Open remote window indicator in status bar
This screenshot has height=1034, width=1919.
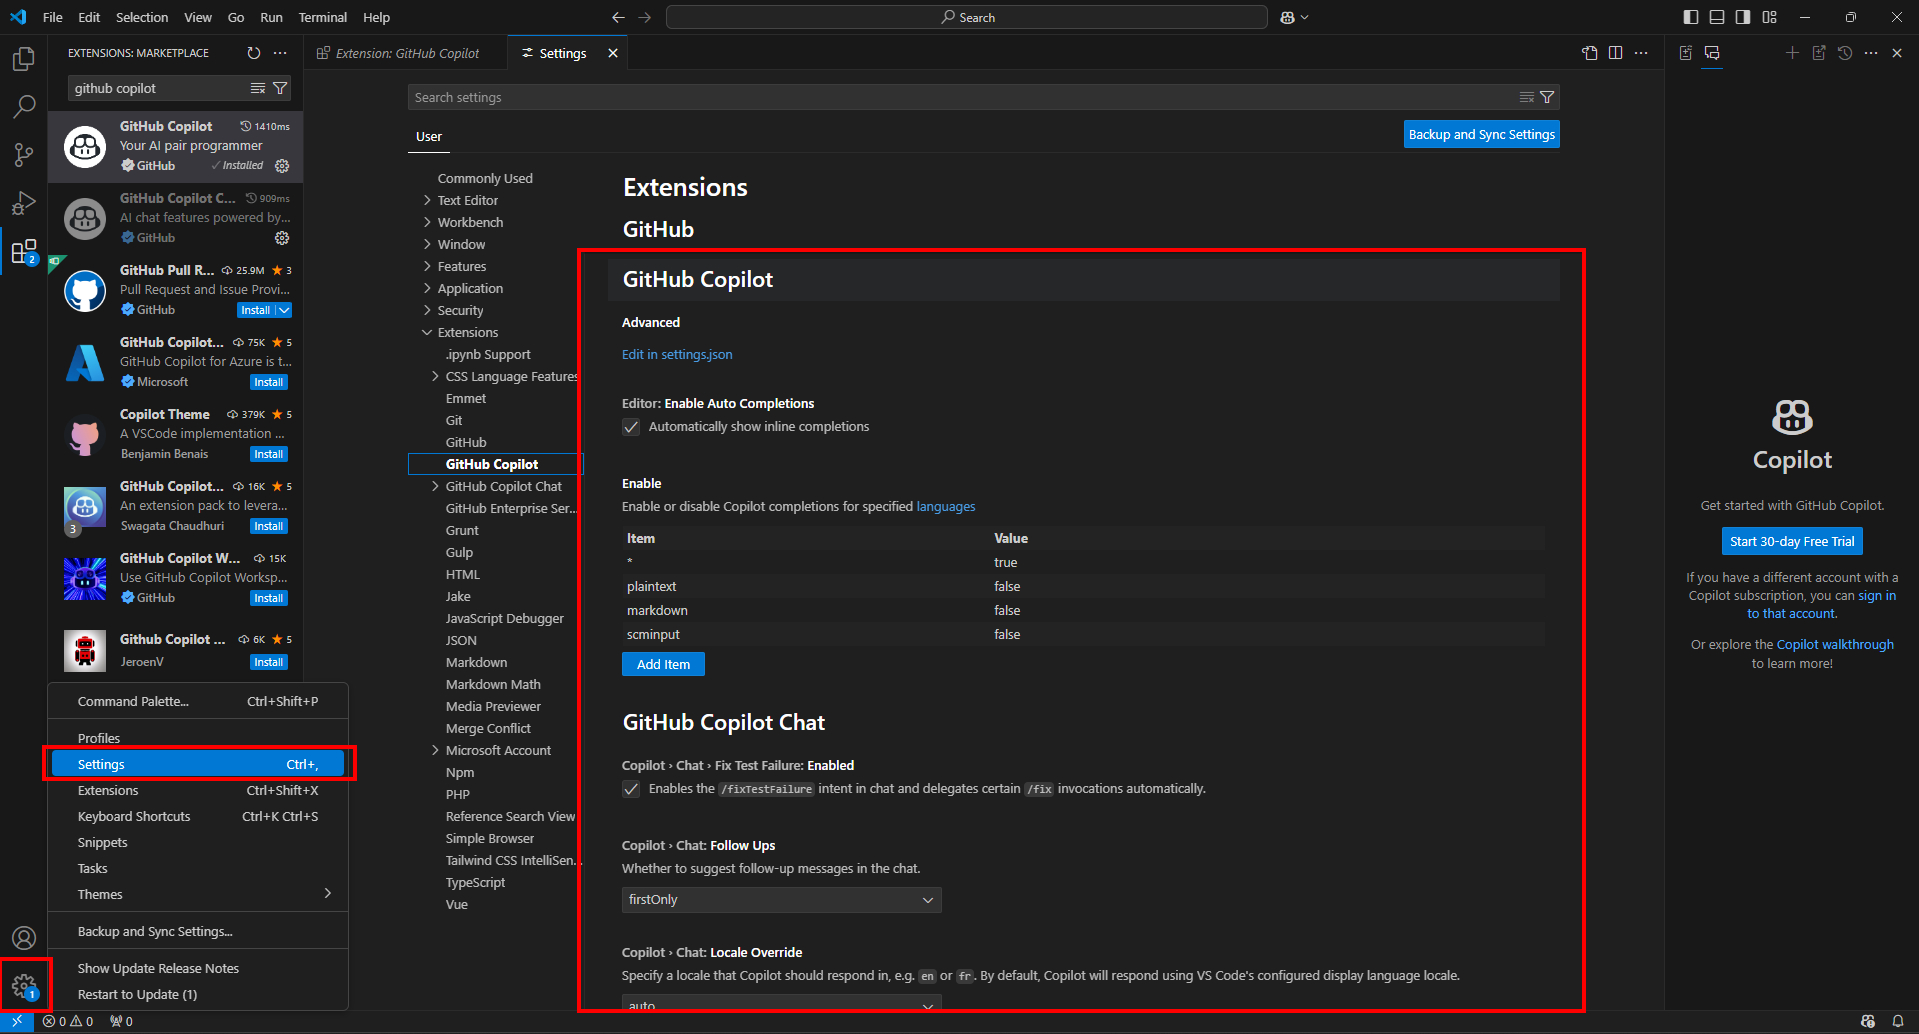[17, 1021]
